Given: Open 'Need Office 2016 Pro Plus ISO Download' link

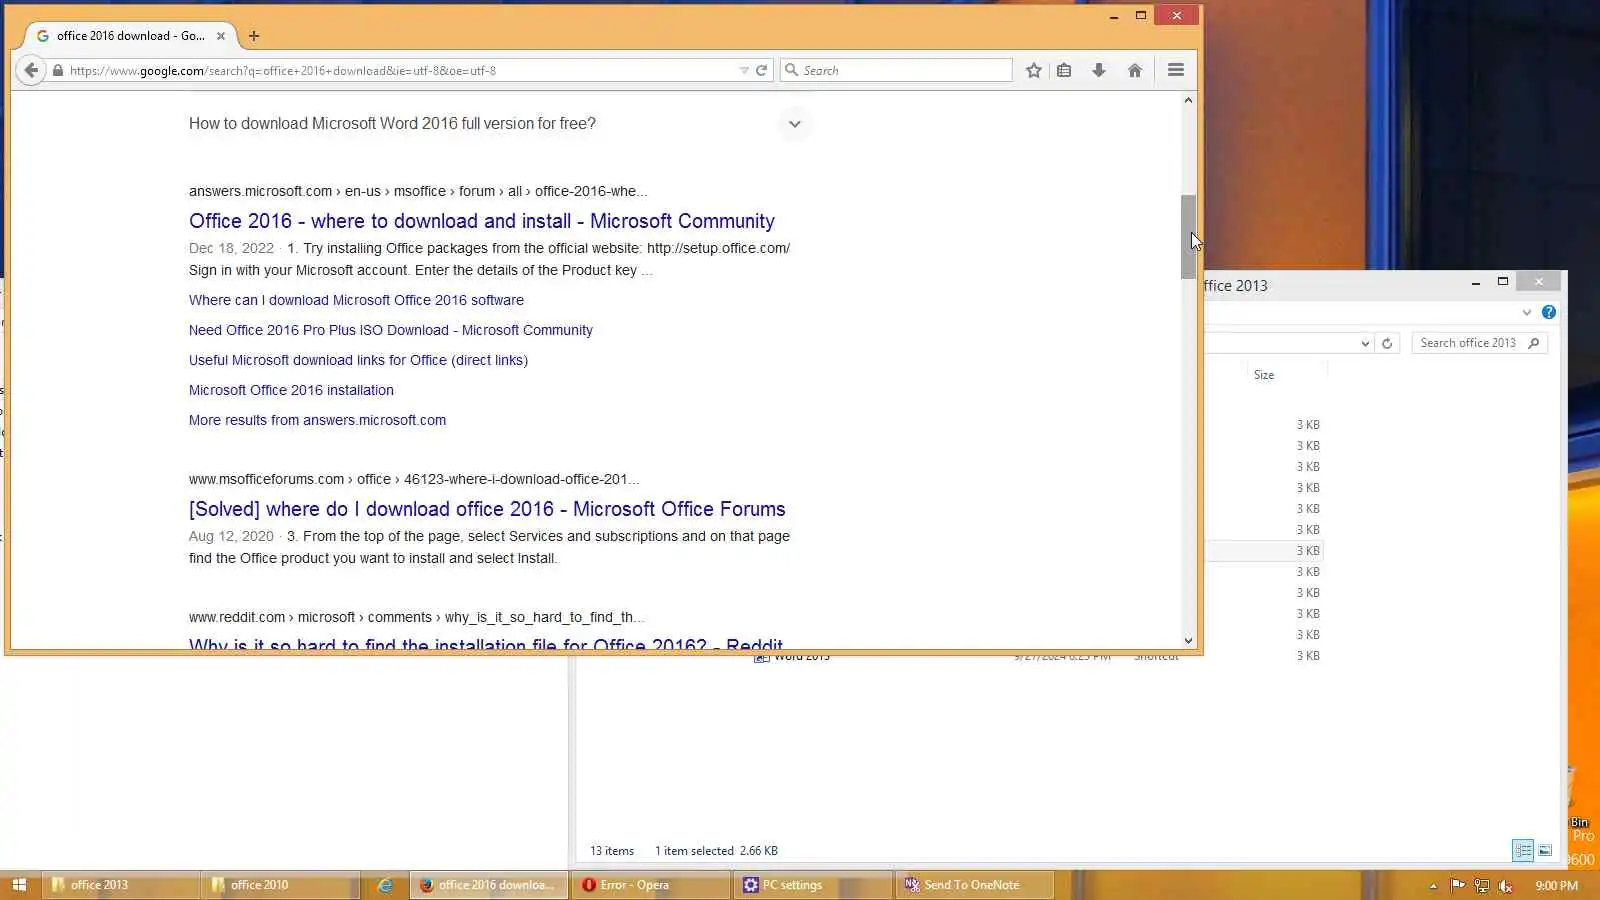Looking at the screenshot, I should [391, 330].
